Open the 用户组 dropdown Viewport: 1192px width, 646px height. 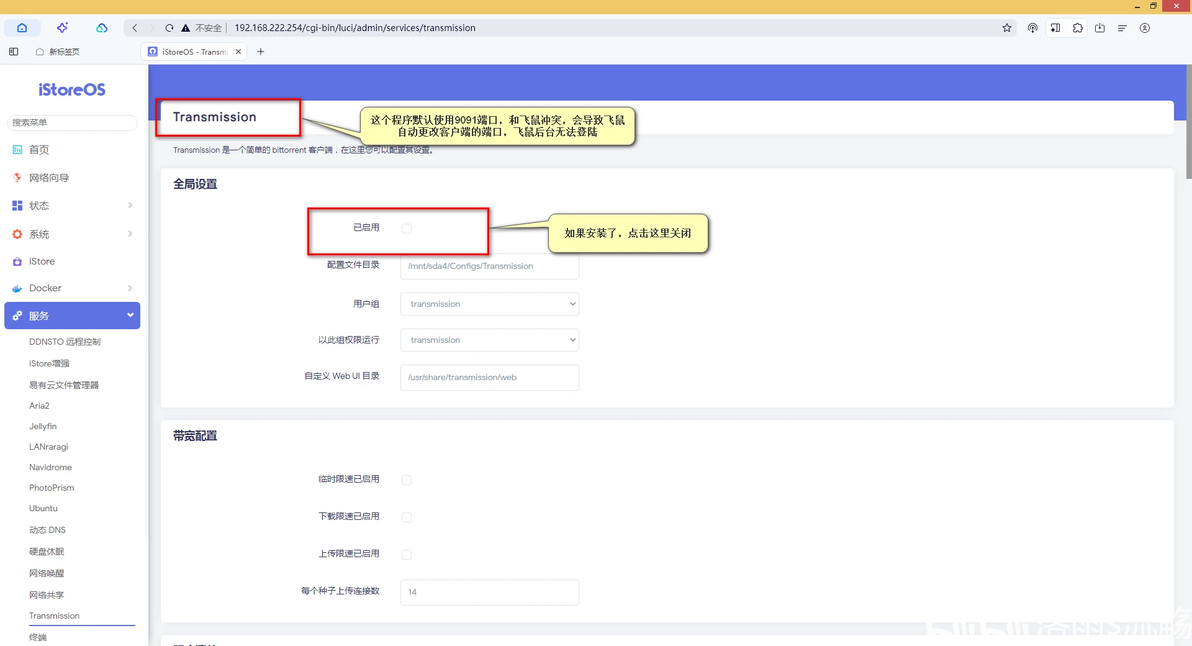click(490, 304)
